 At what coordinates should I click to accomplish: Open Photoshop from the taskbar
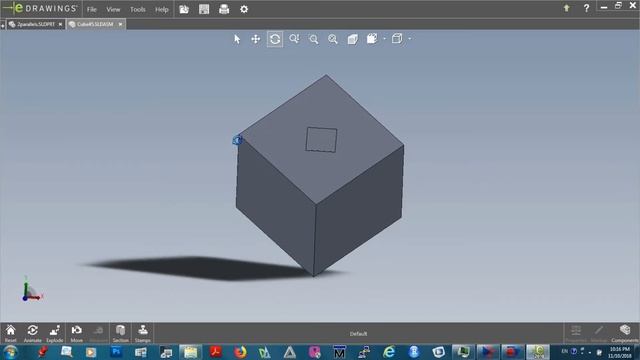coord(116,352)
